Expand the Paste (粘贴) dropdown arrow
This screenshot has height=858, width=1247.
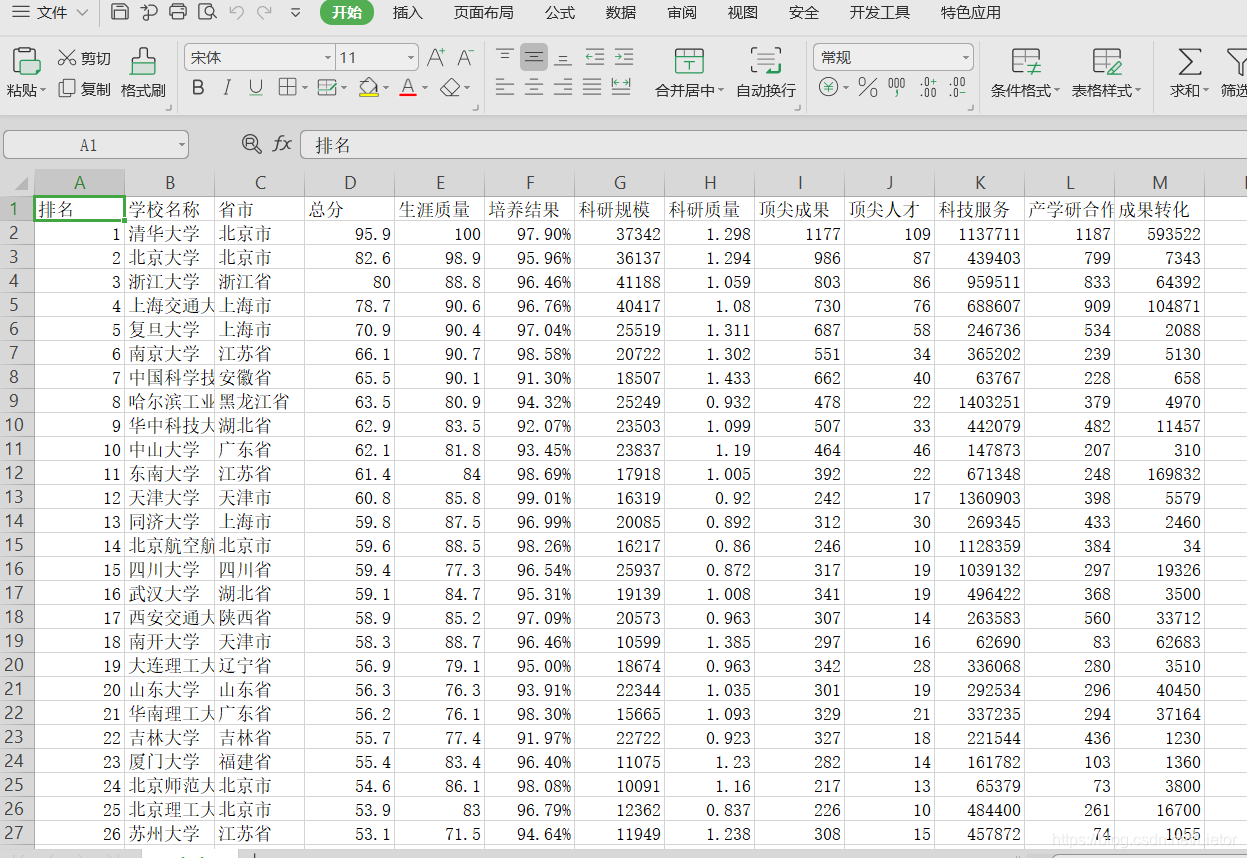click(x=43, y=90)
